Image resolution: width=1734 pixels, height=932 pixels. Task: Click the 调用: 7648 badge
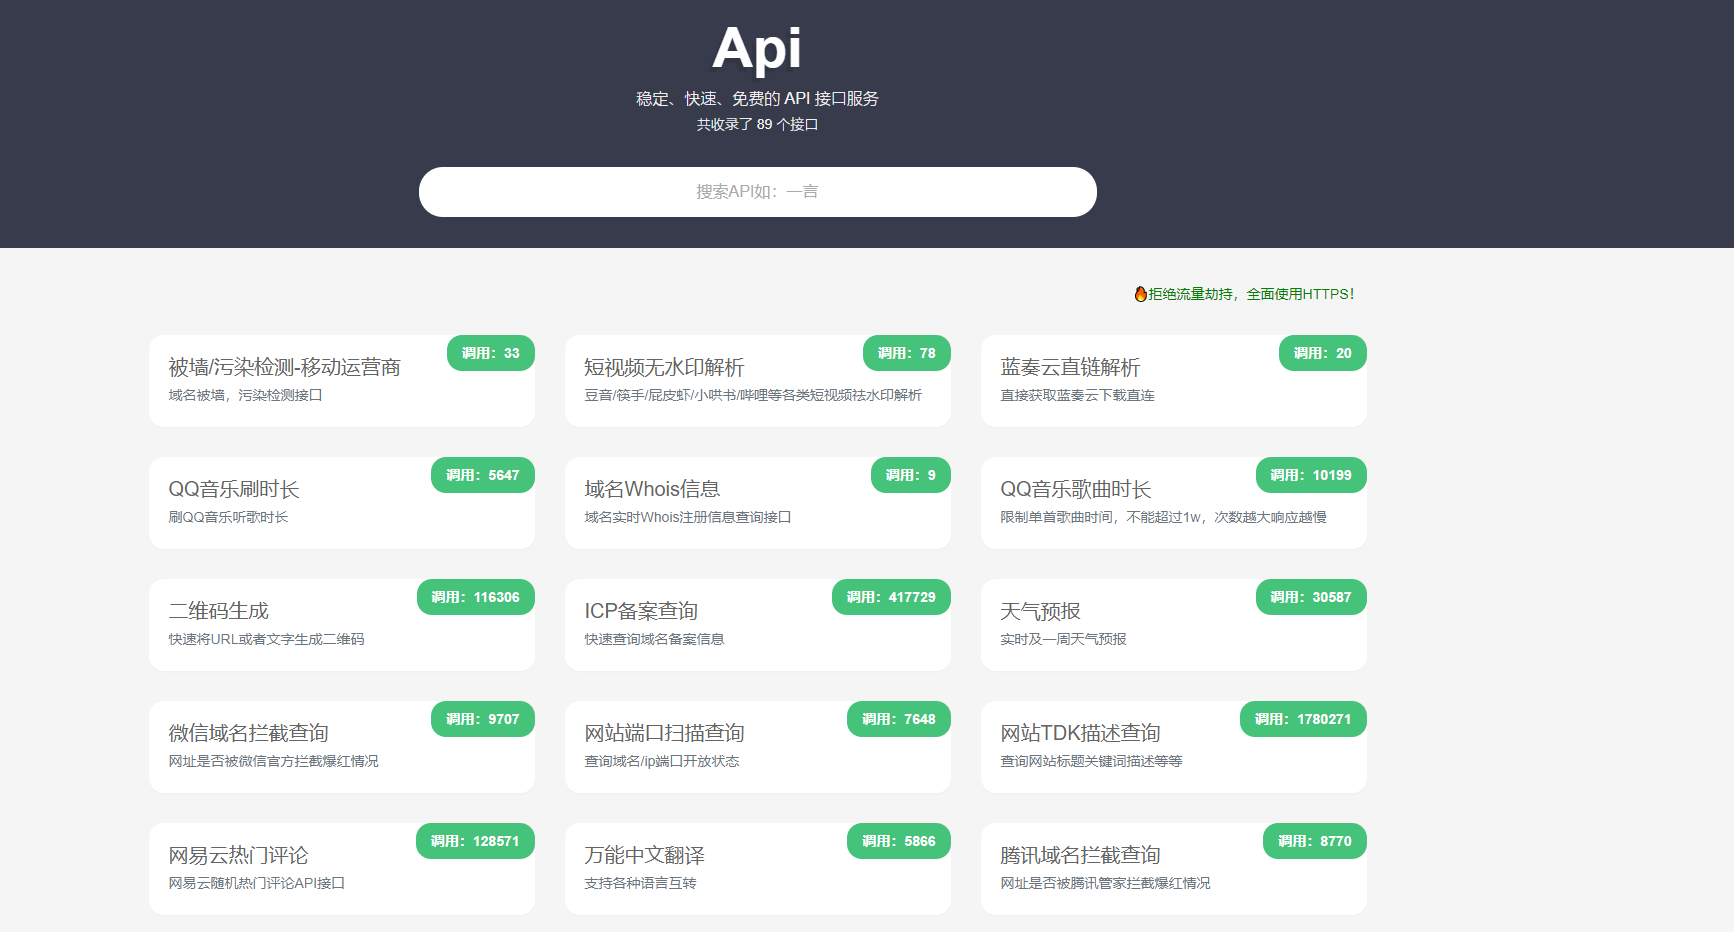(899, 719)
